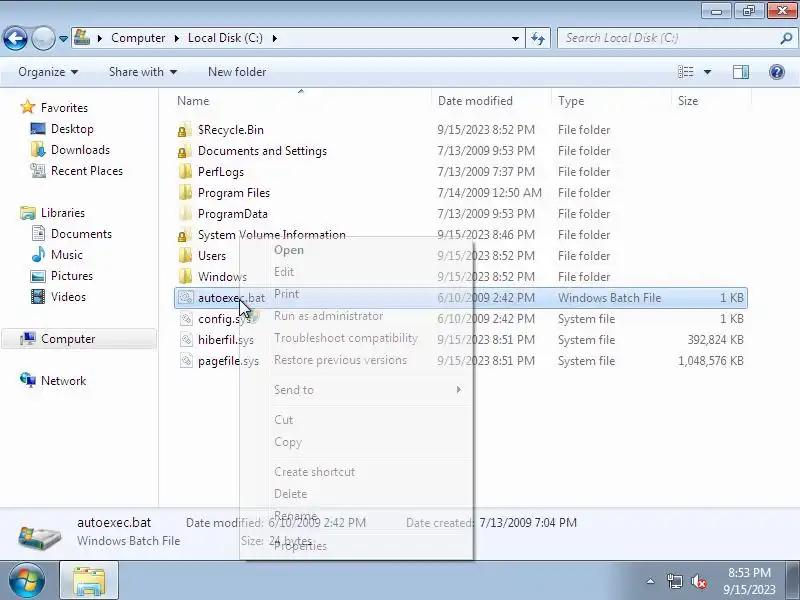Sort by the Size column header
This screenshot has height=600, width=800.
click(688, 101)
